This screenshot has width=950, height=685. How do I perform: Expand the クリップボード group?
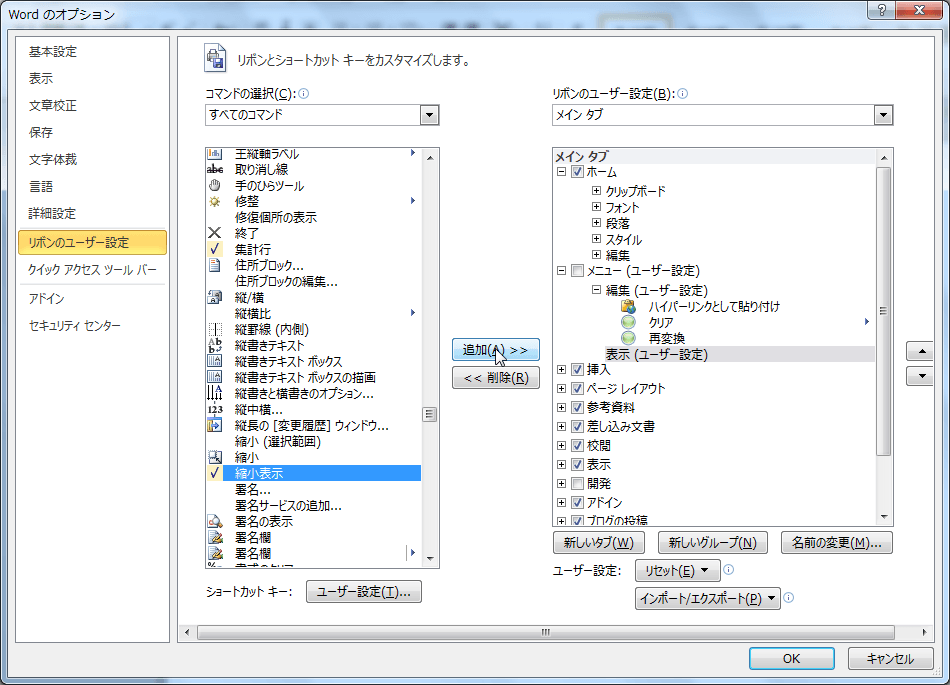point(596,191)
